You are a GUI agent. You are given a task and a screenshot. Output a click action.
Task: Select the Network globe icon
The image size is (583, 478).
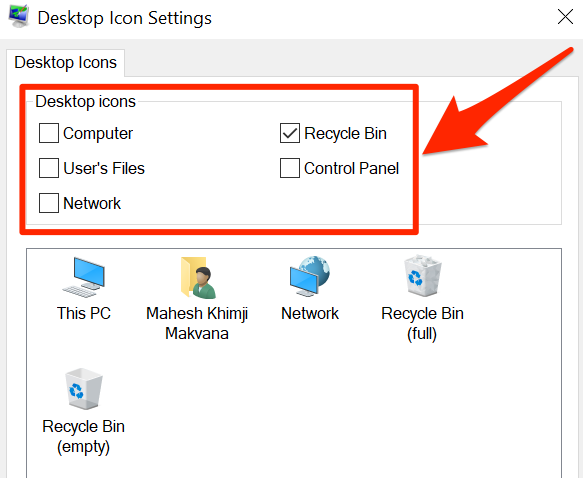(310, 276)
